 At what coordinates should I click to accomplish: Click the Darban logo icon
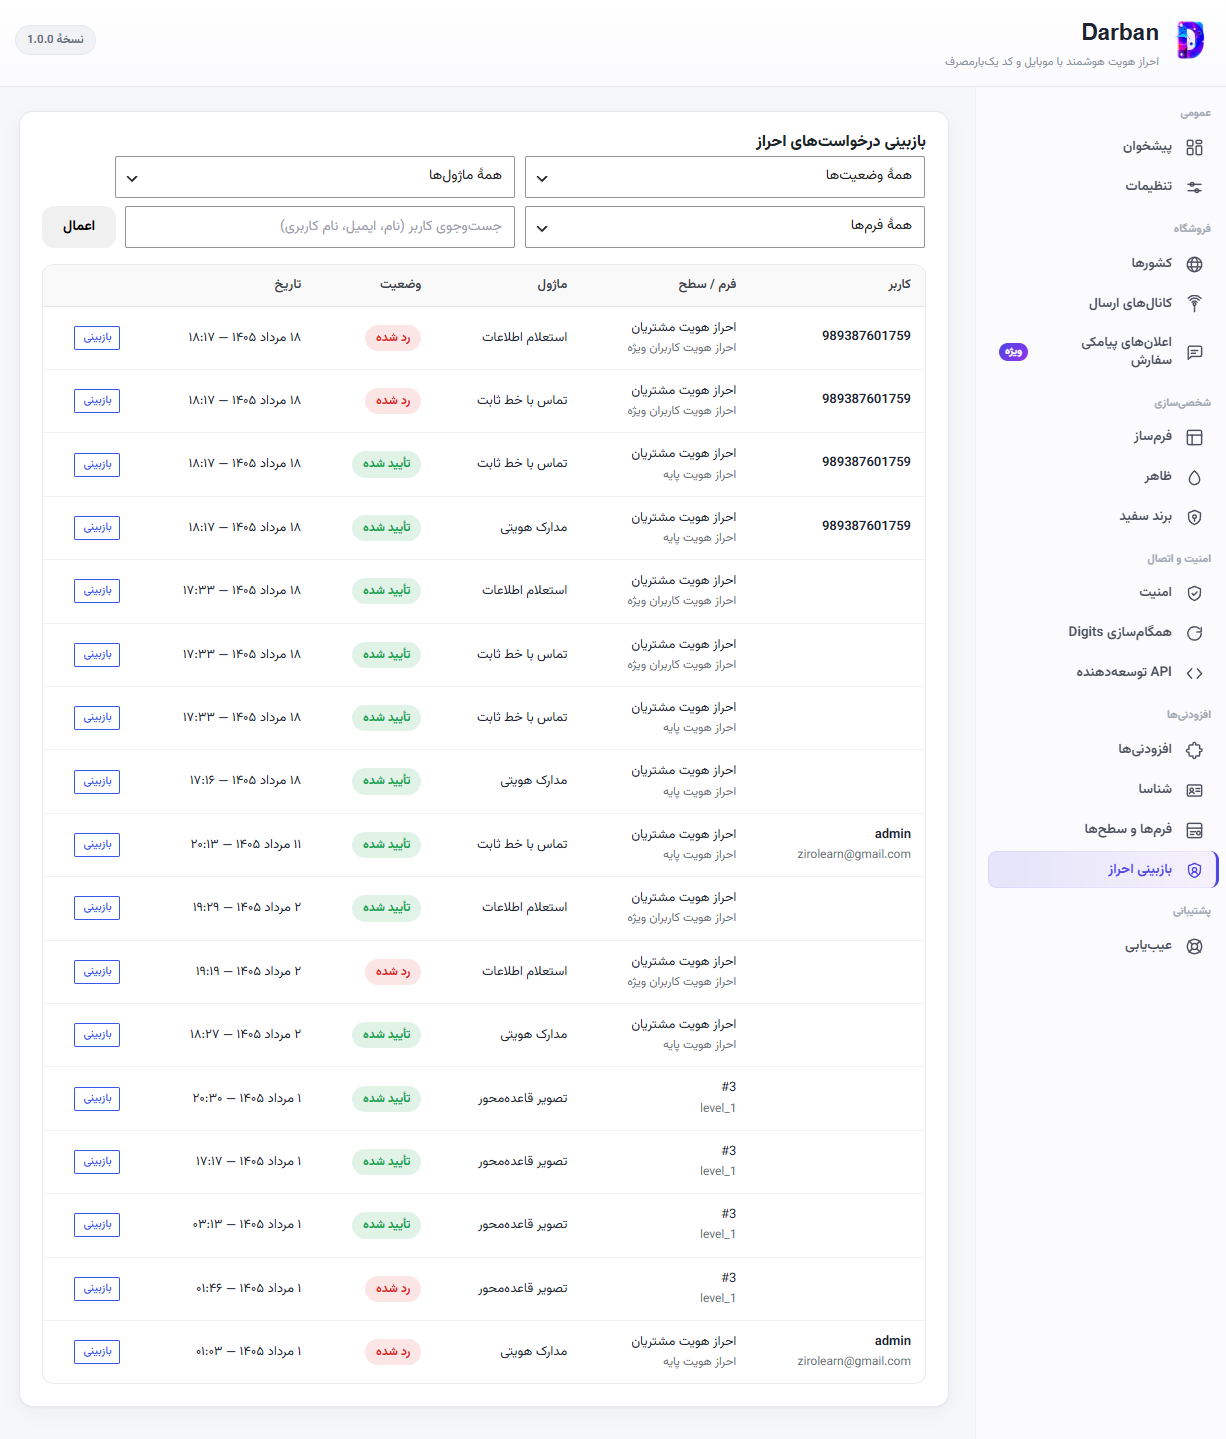click(1189, 41)
